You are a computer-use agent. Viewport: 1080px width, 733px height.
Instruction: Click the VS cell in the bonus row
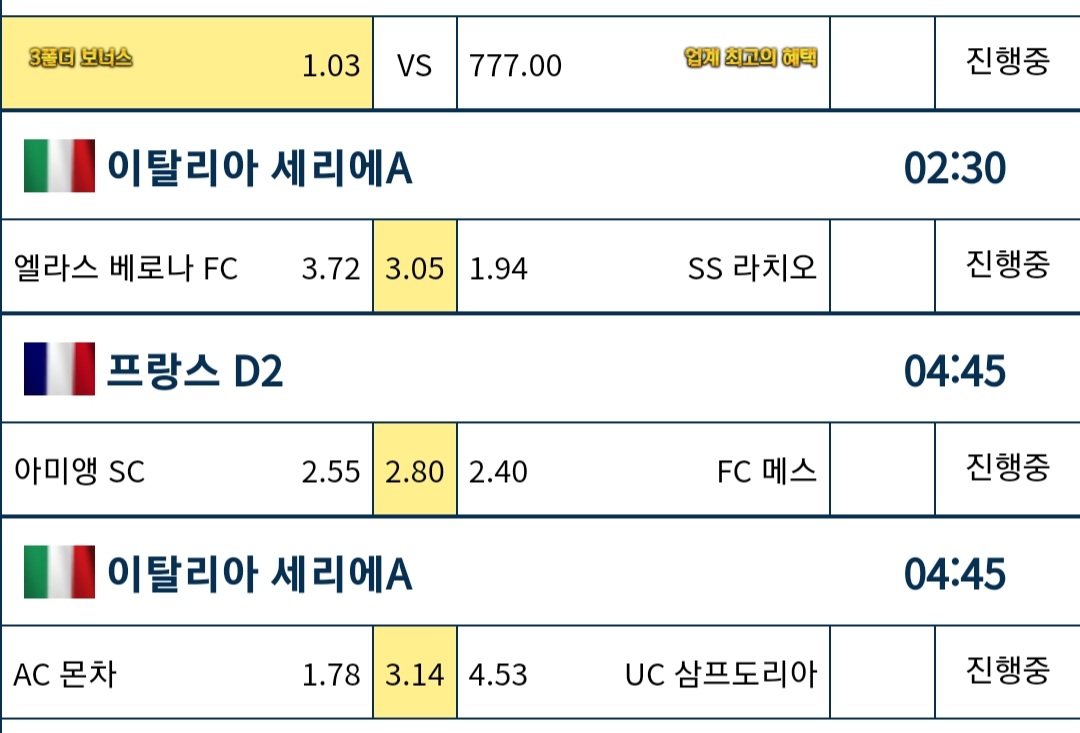[x=415, y=63]
